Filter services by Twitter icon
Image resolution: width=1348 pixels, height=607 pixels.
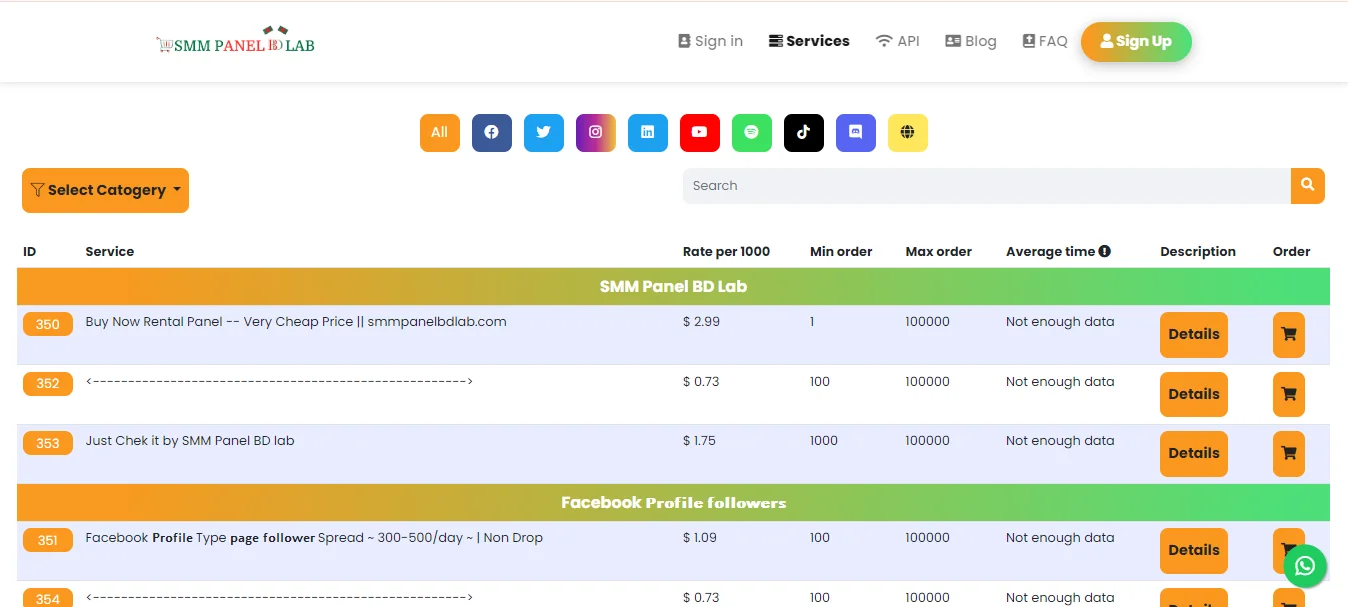[543, 132]
